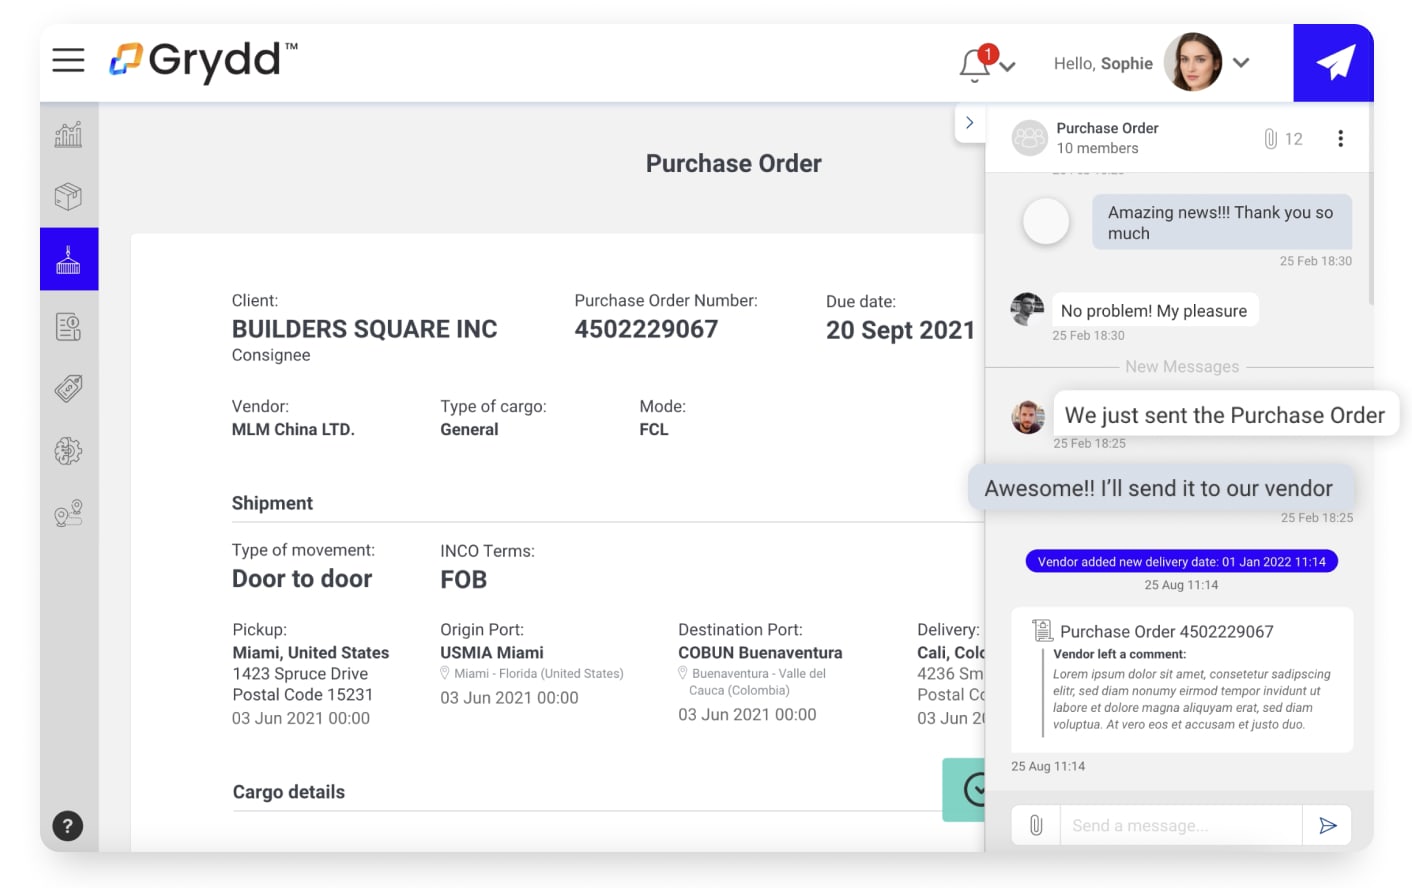Click the Purchase Order group avatar
This screenshot has width=1412, height=888.
1029,138
